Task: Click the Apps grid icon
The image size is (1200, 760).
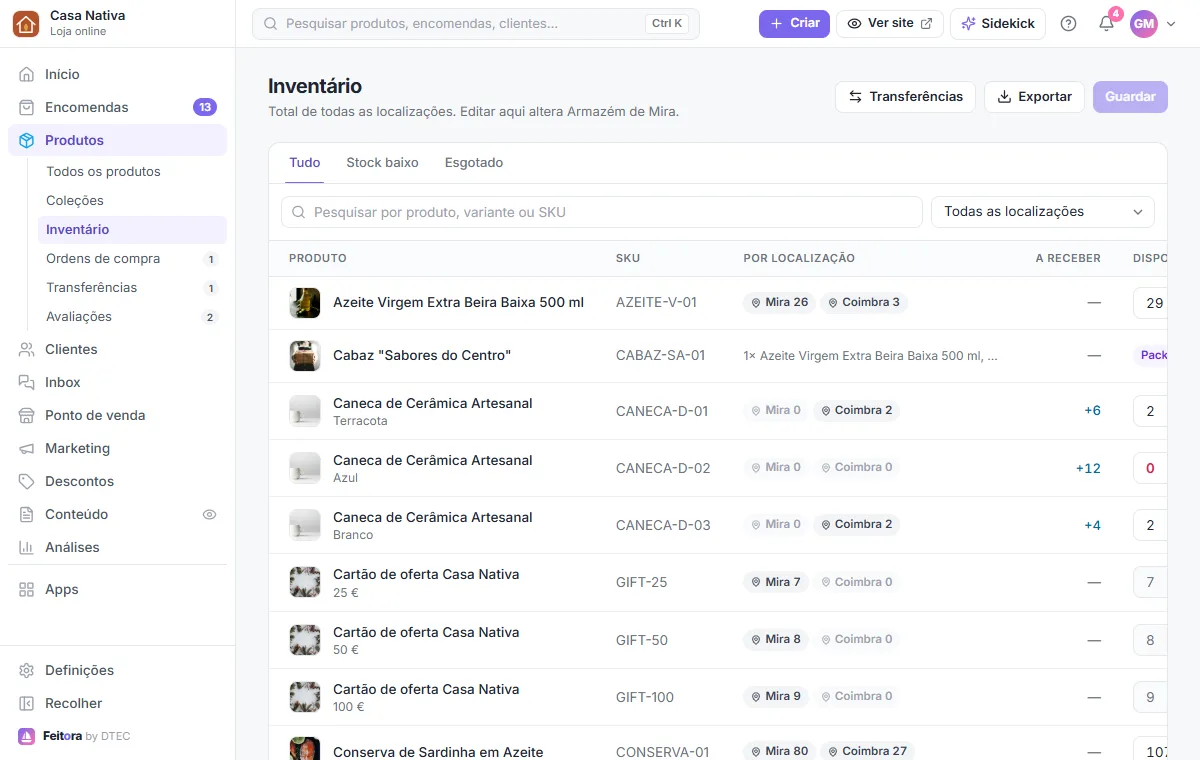Action: tap(27, 589)
